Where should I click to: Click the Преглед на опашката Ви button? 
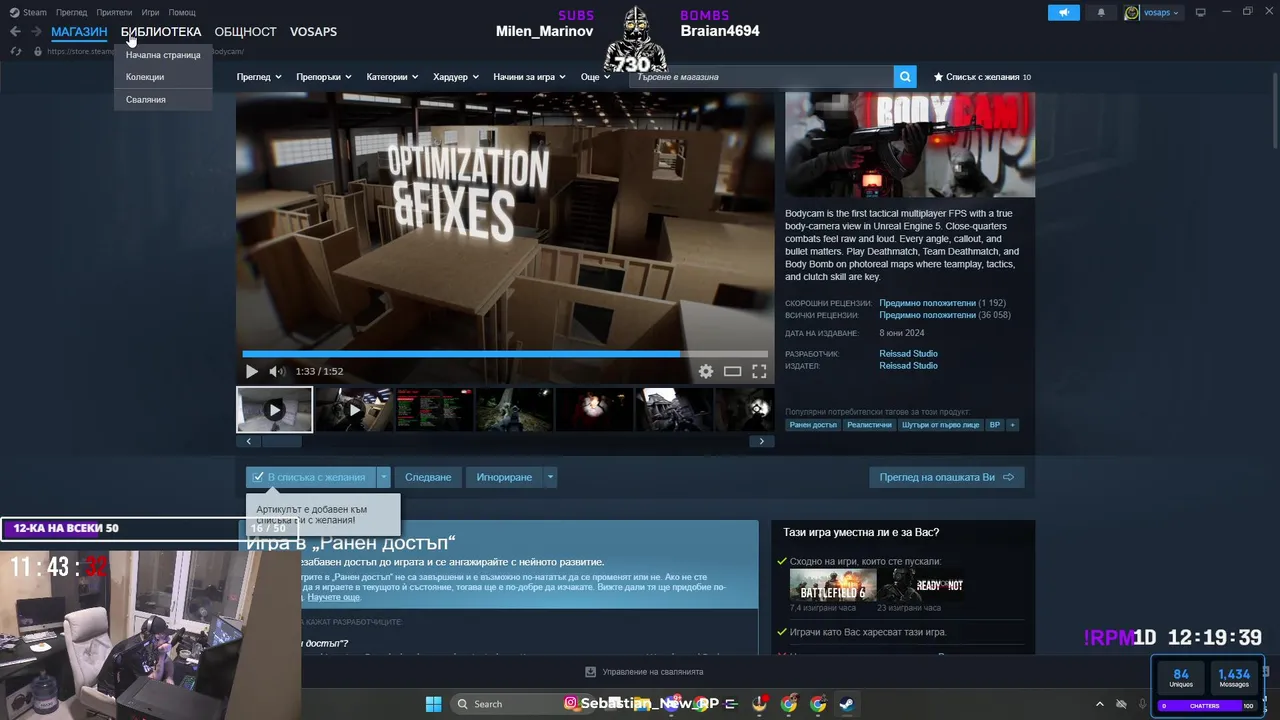[x=946, y=477]
